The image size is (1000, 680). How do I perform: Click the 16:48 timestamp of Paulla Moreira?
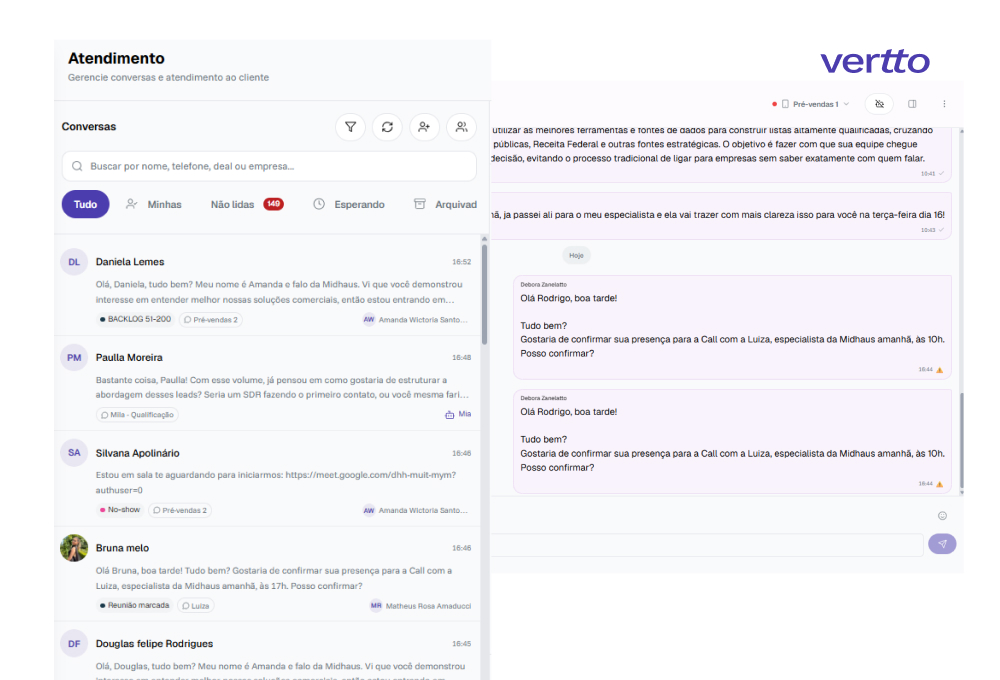pos(462,358)
